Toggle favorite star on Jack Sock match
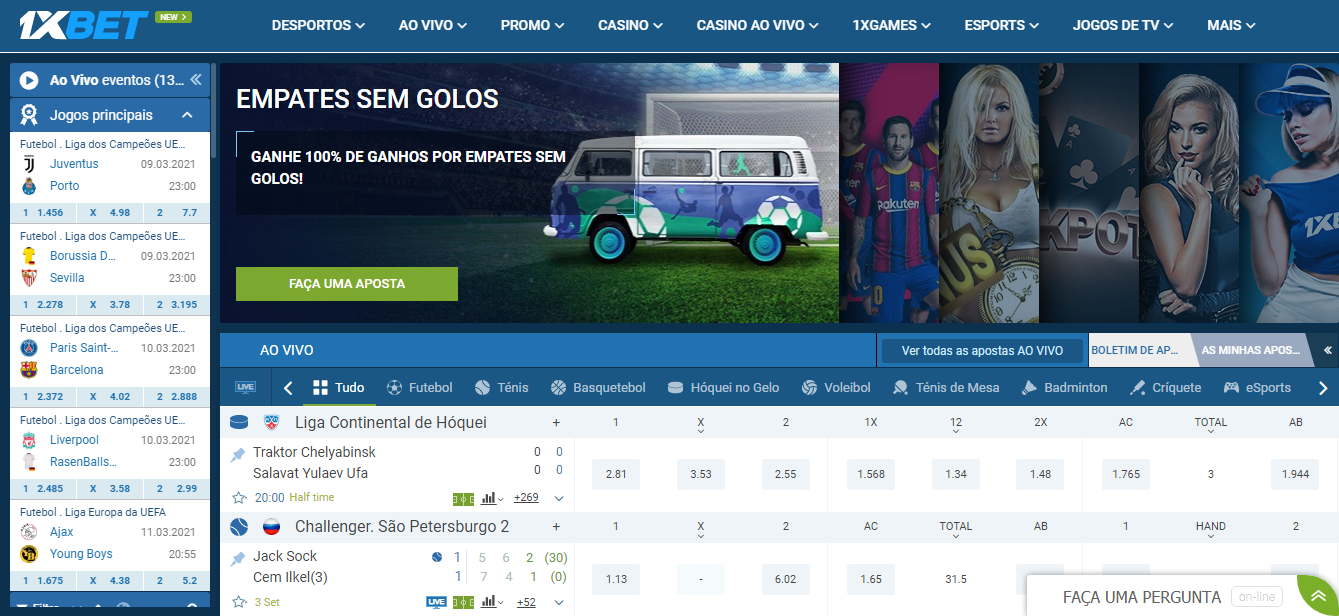 (x=239, y=602)
